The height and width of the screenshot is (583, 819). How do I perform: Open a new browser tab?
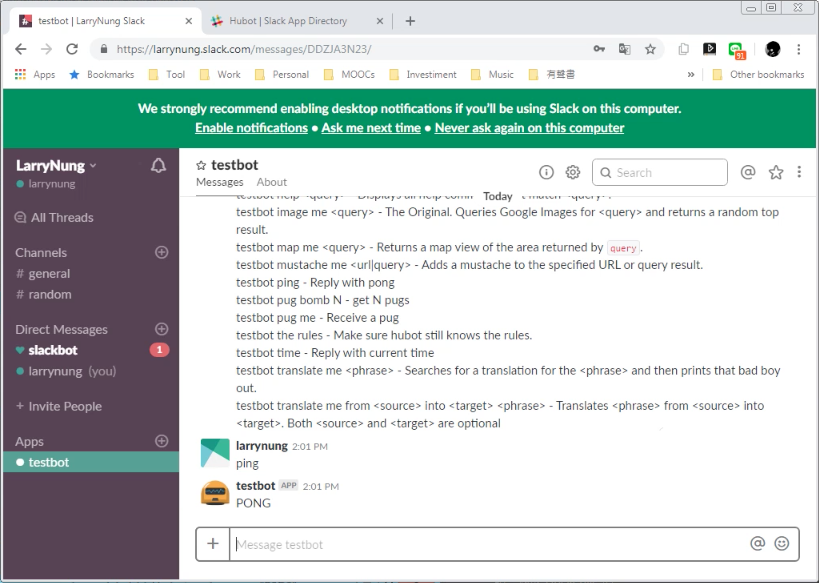(410, 21)
